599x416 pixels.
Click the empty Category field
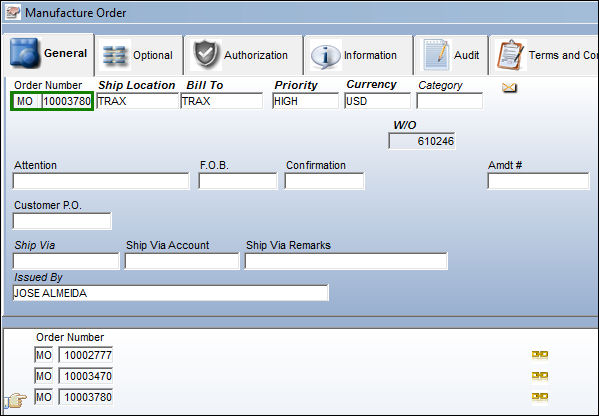450,101
